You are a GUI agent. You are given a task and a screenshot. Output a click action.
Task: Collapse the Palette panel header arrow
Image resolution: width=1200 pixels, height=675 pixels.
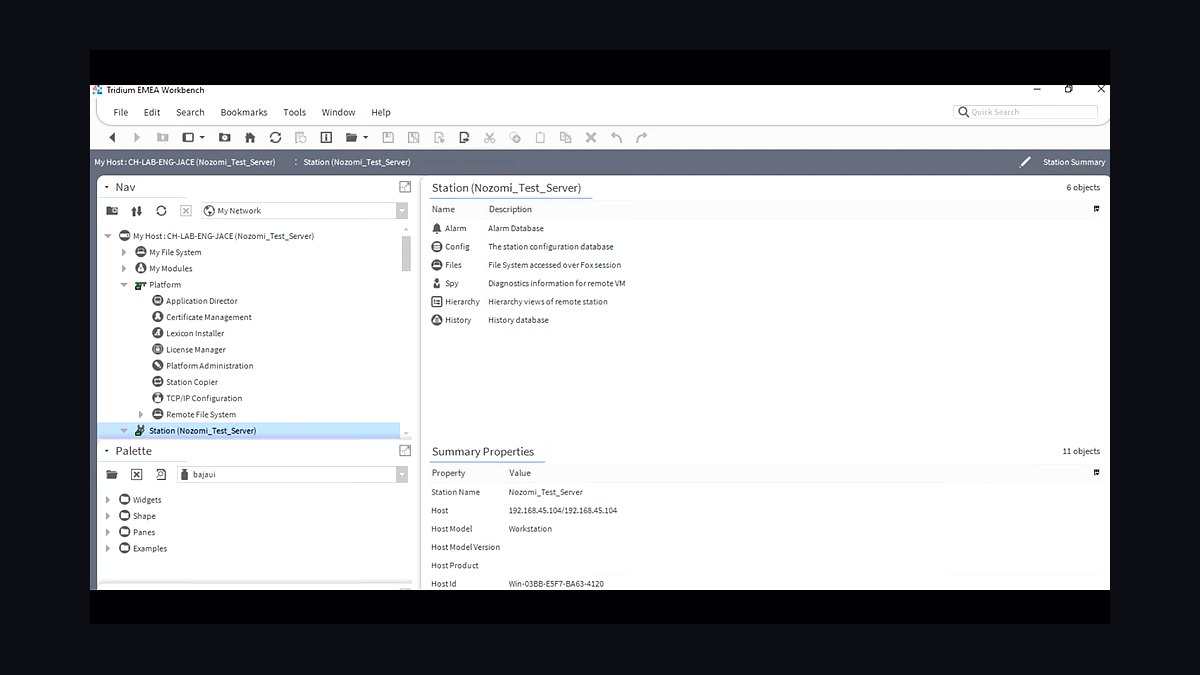click(x=106, y=451)
